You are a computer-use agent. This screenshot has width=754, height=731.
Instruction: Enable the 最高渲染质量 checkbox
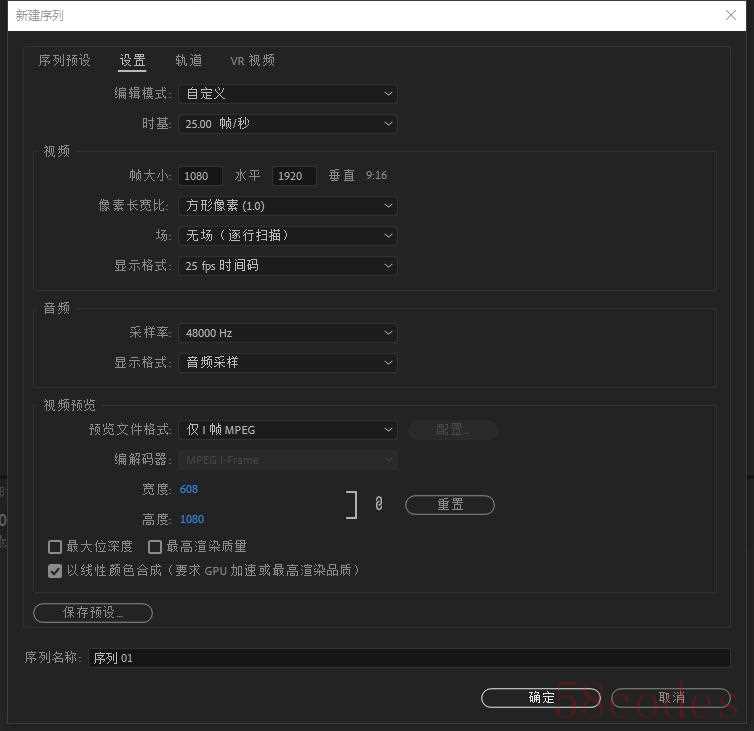155,547
